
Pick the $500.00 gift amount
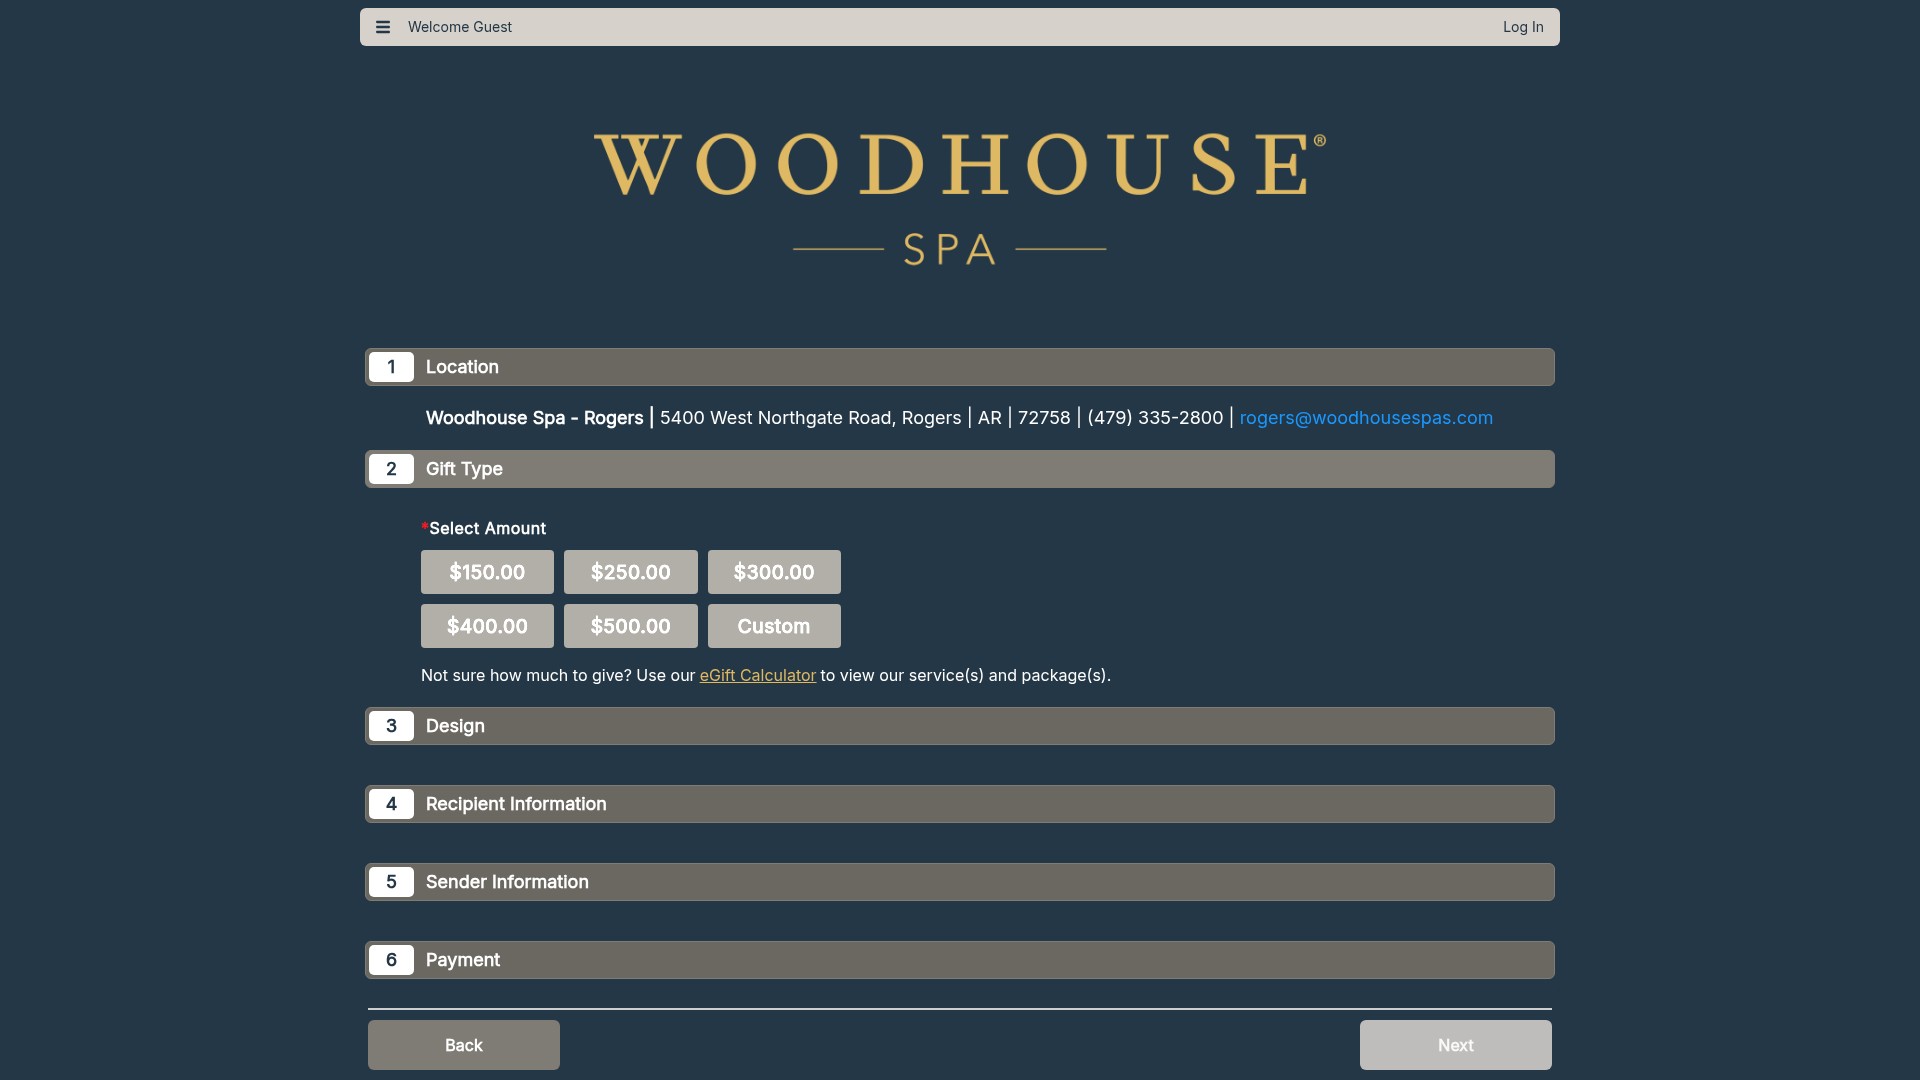(631, 626)
